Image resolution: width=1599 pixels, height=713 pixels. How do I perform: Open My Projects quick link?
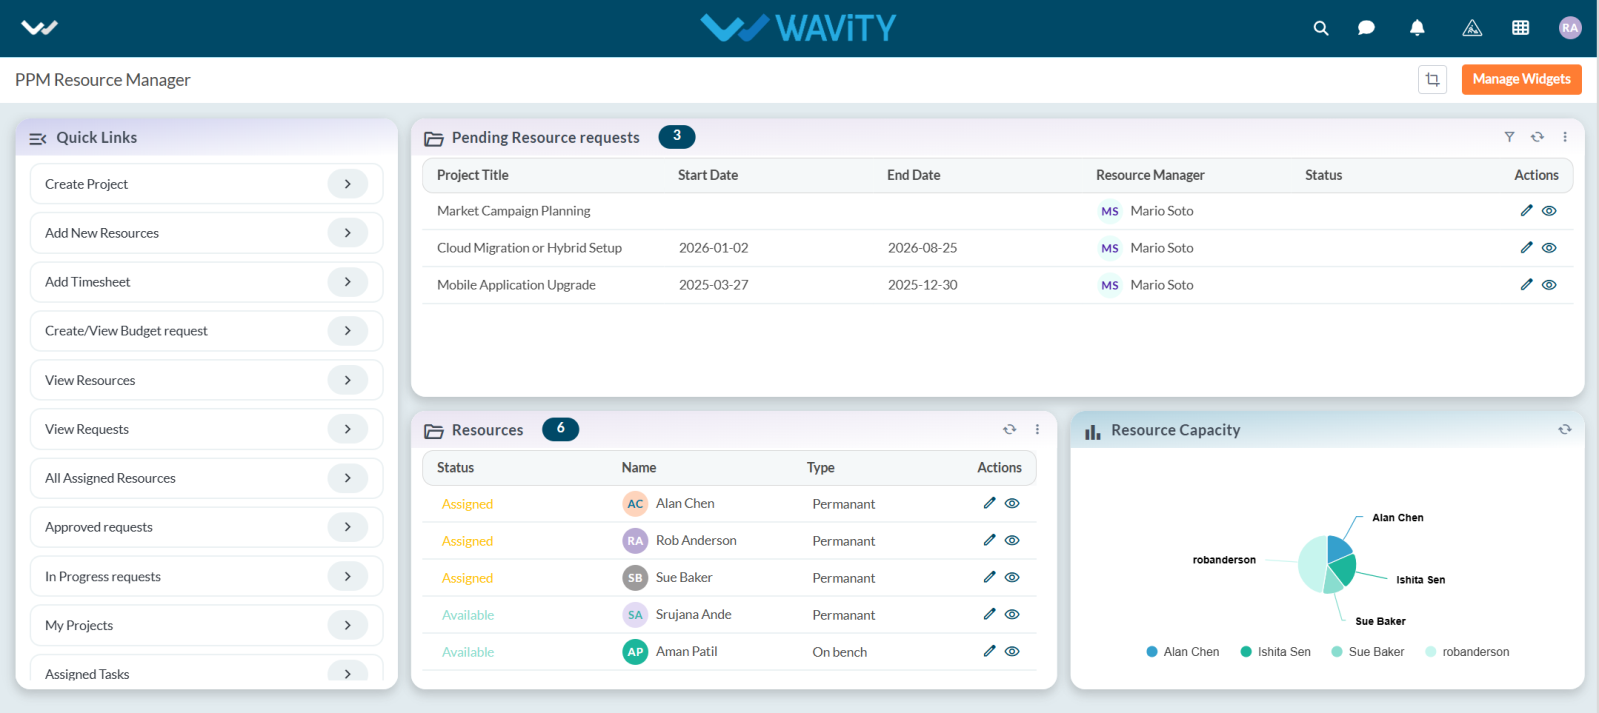(207, 625)
